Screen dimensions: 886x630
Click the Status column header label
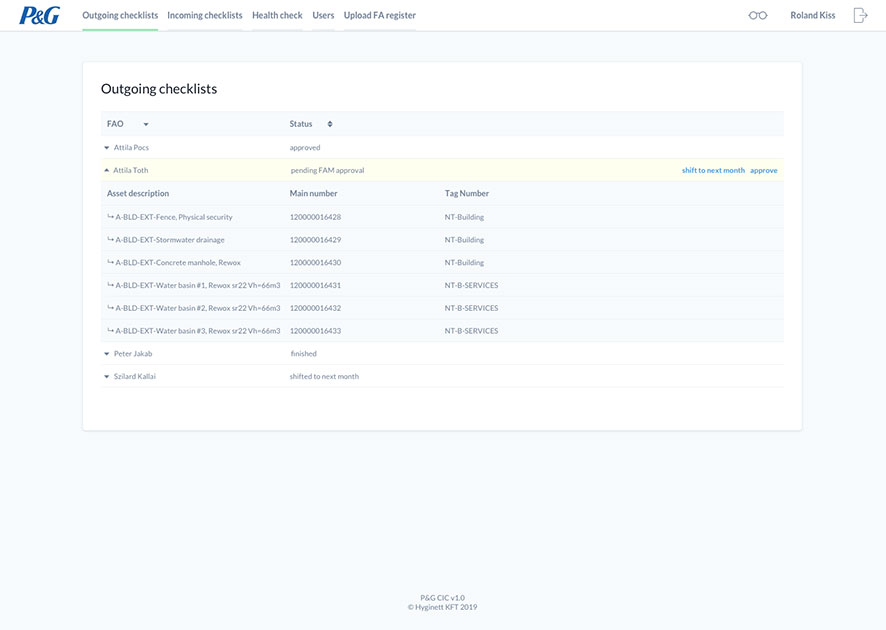[x=301, y=124]
